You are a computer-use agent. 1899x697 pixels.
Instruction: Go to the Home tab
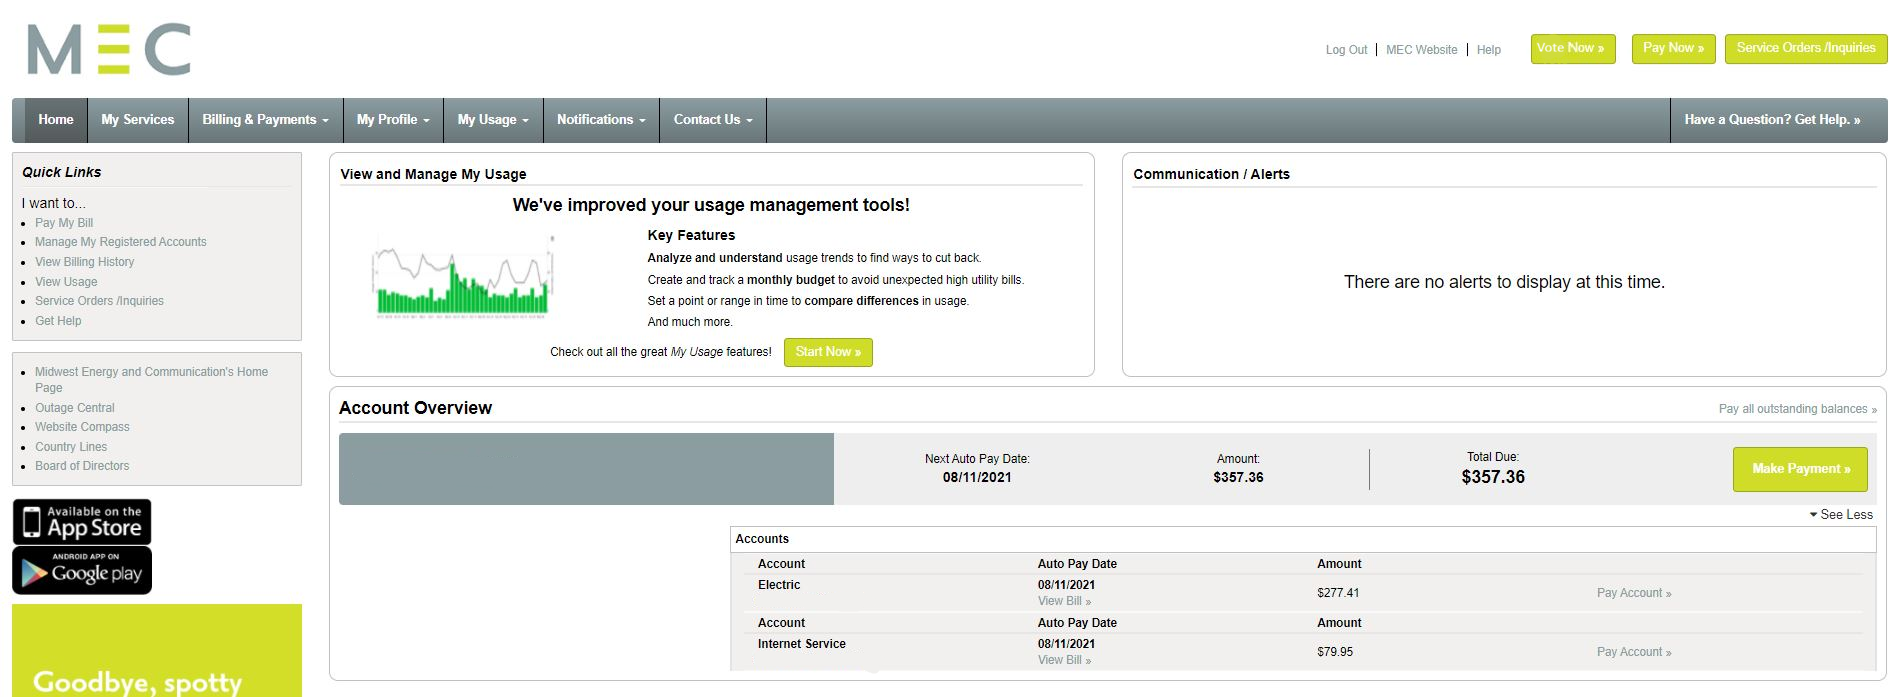(56, 120)
